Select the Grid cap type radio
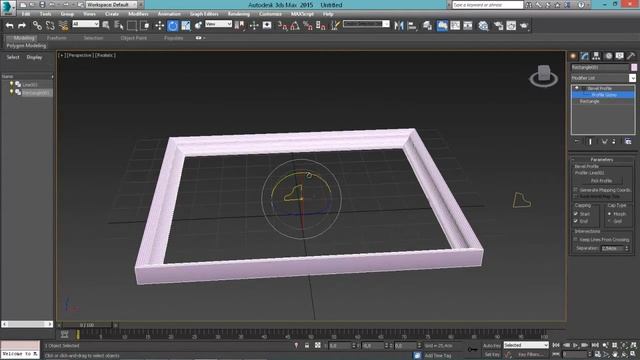The image size is (640, 360). tap(609, 221)
